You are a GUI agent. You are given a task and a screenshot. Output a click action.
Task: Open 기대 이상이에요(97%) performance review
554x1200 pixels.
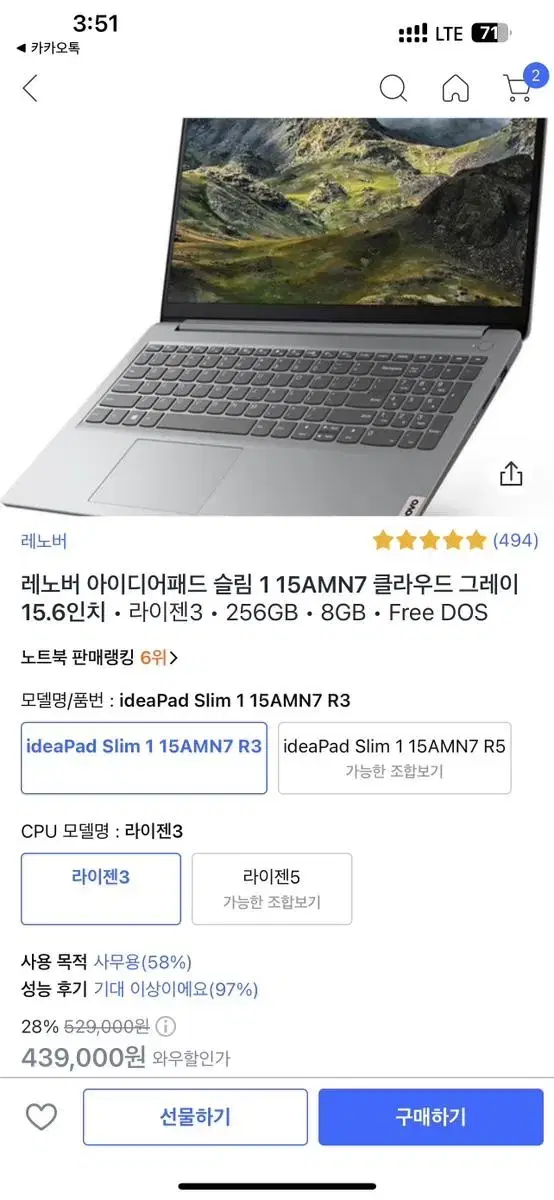tap(176, 989)
